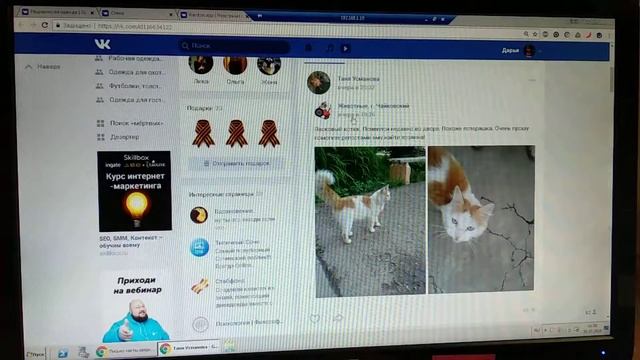
Task: Open the post options menu on Таня's post
Action: (532, 80)
